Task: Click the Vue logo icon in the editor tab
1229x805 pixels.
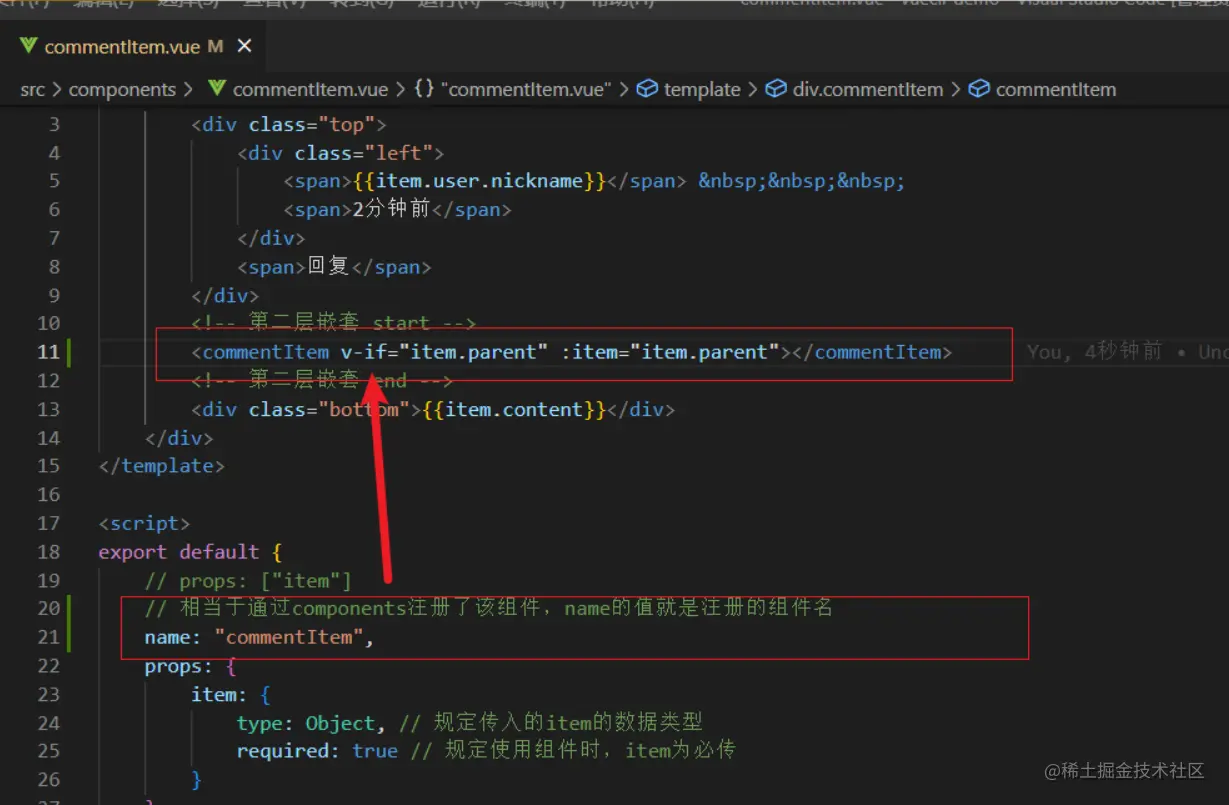Action: coord(28,46)
